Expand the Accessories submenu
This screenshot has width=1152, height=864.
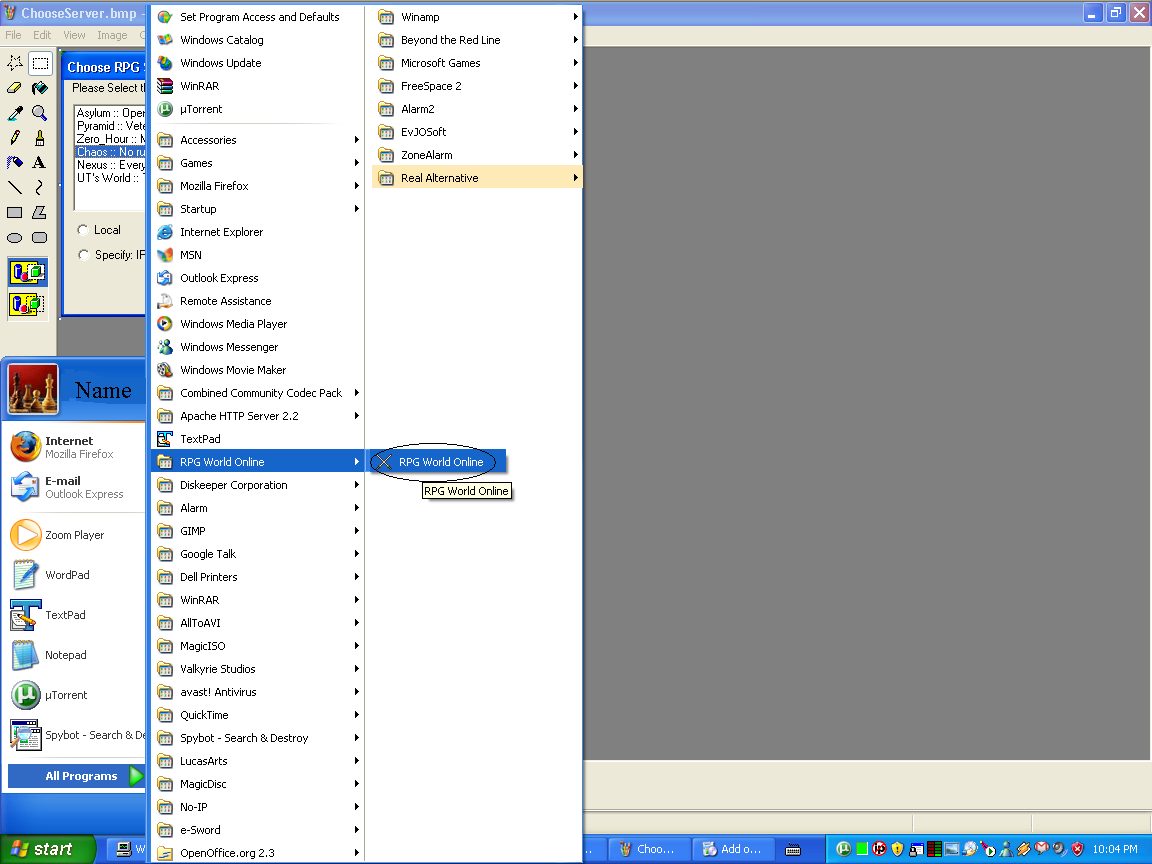[x=258, y=140]
